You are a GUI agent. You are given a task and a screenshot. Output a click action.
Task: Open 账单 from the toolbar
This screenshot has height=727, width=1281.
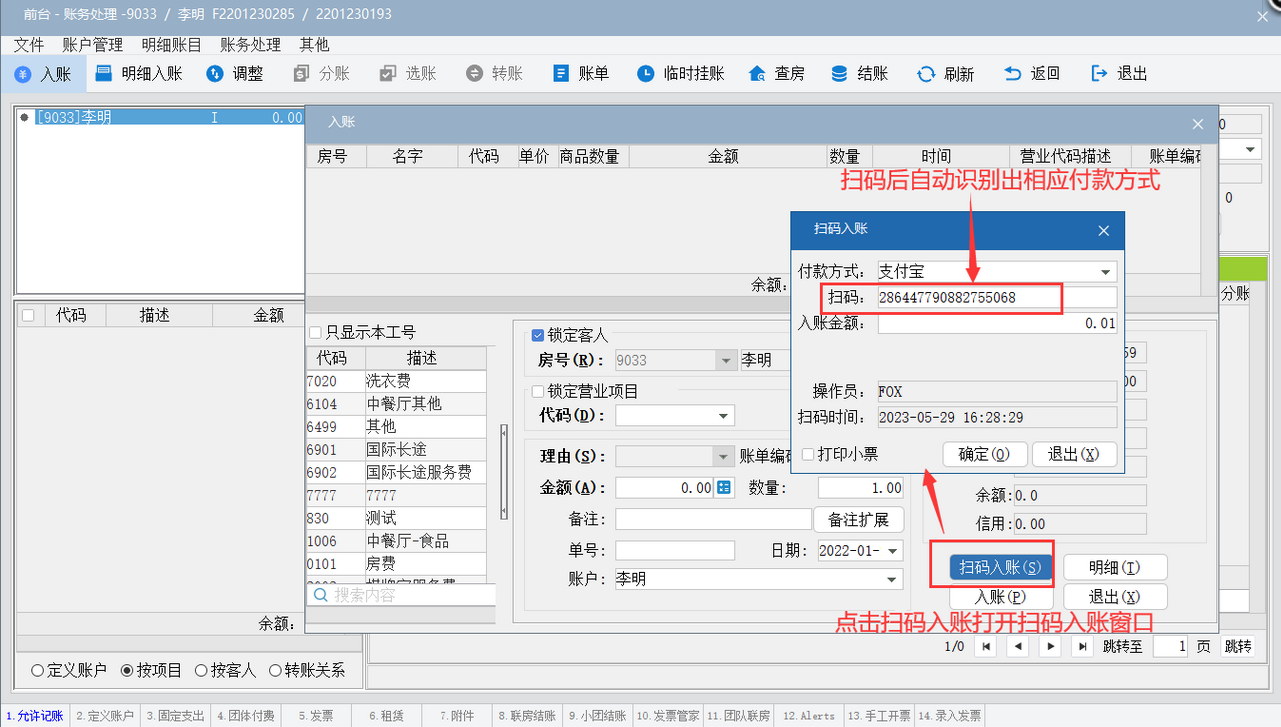coord(580,74)
